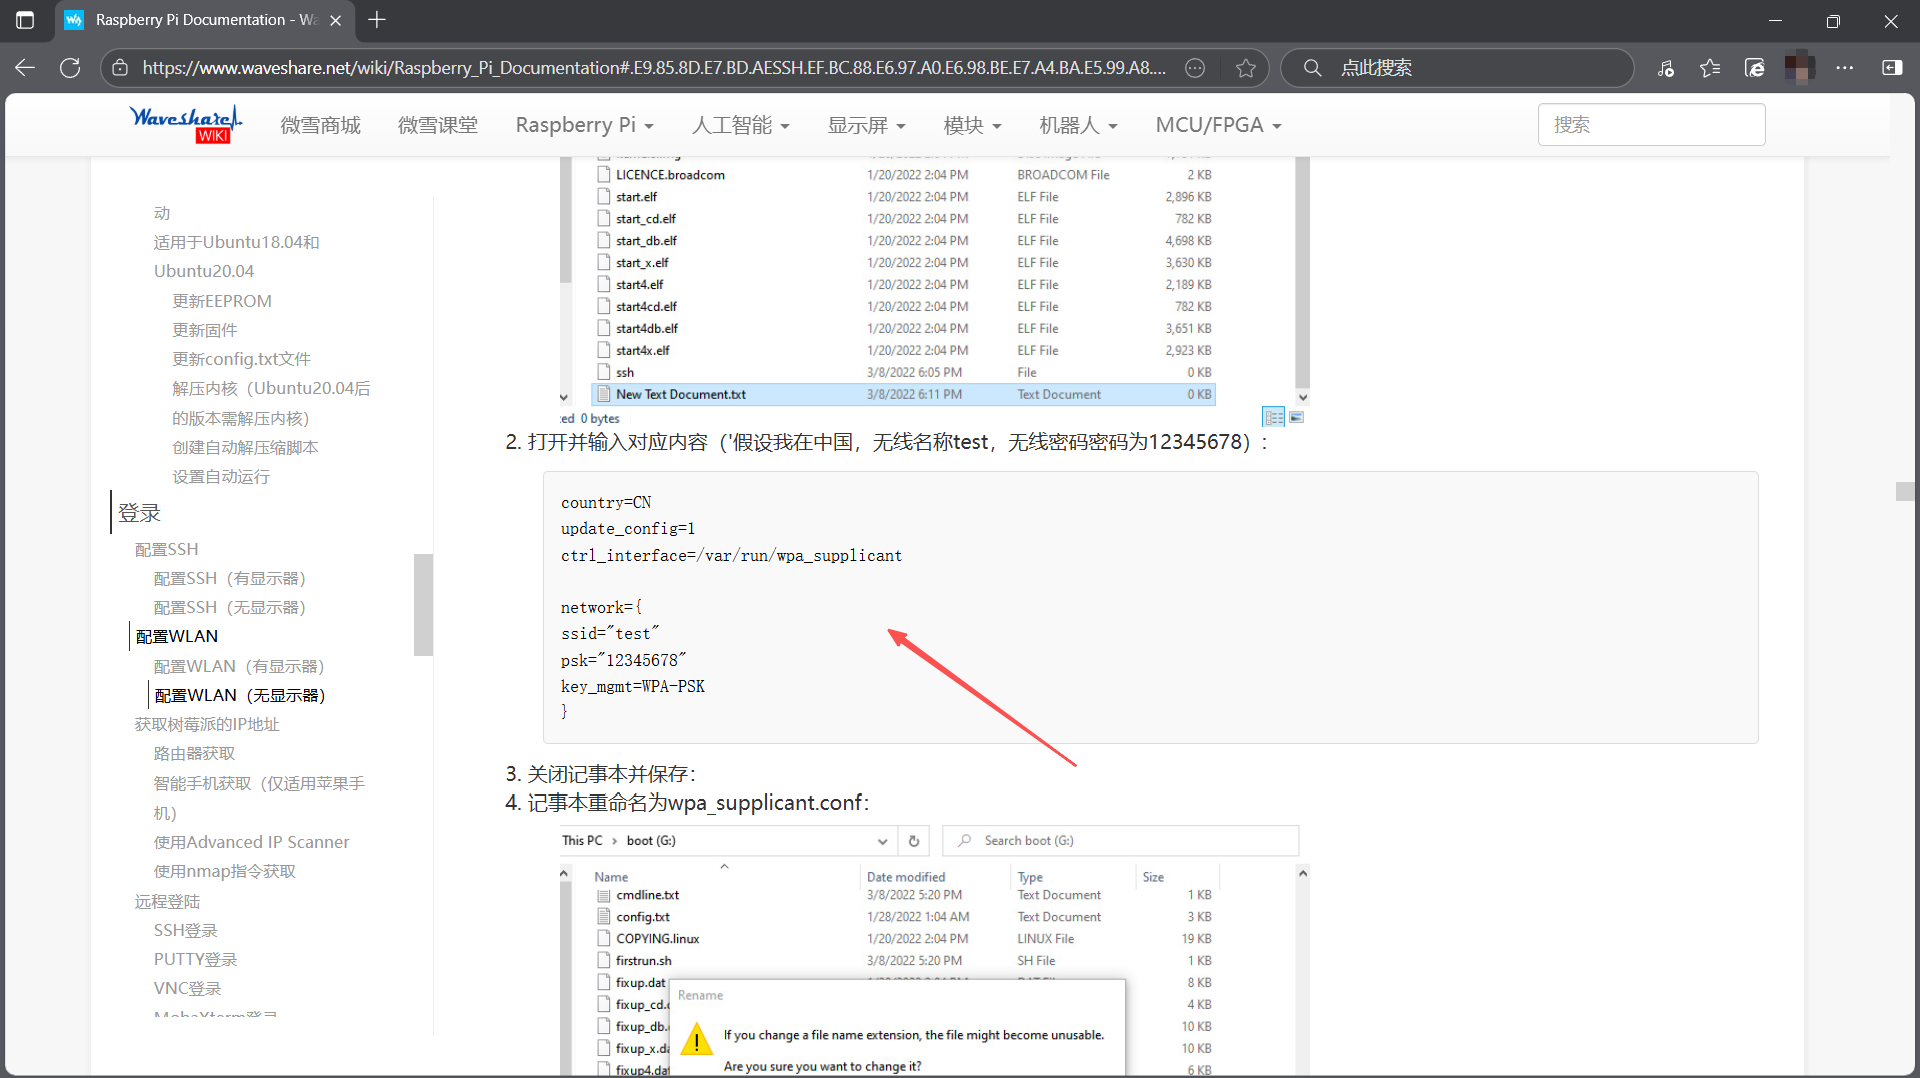Viewport: 1920px width, 1078px height.
Task: Jump to 创建自动解压缩脚本 section
Action: click(x=245, y=447)
